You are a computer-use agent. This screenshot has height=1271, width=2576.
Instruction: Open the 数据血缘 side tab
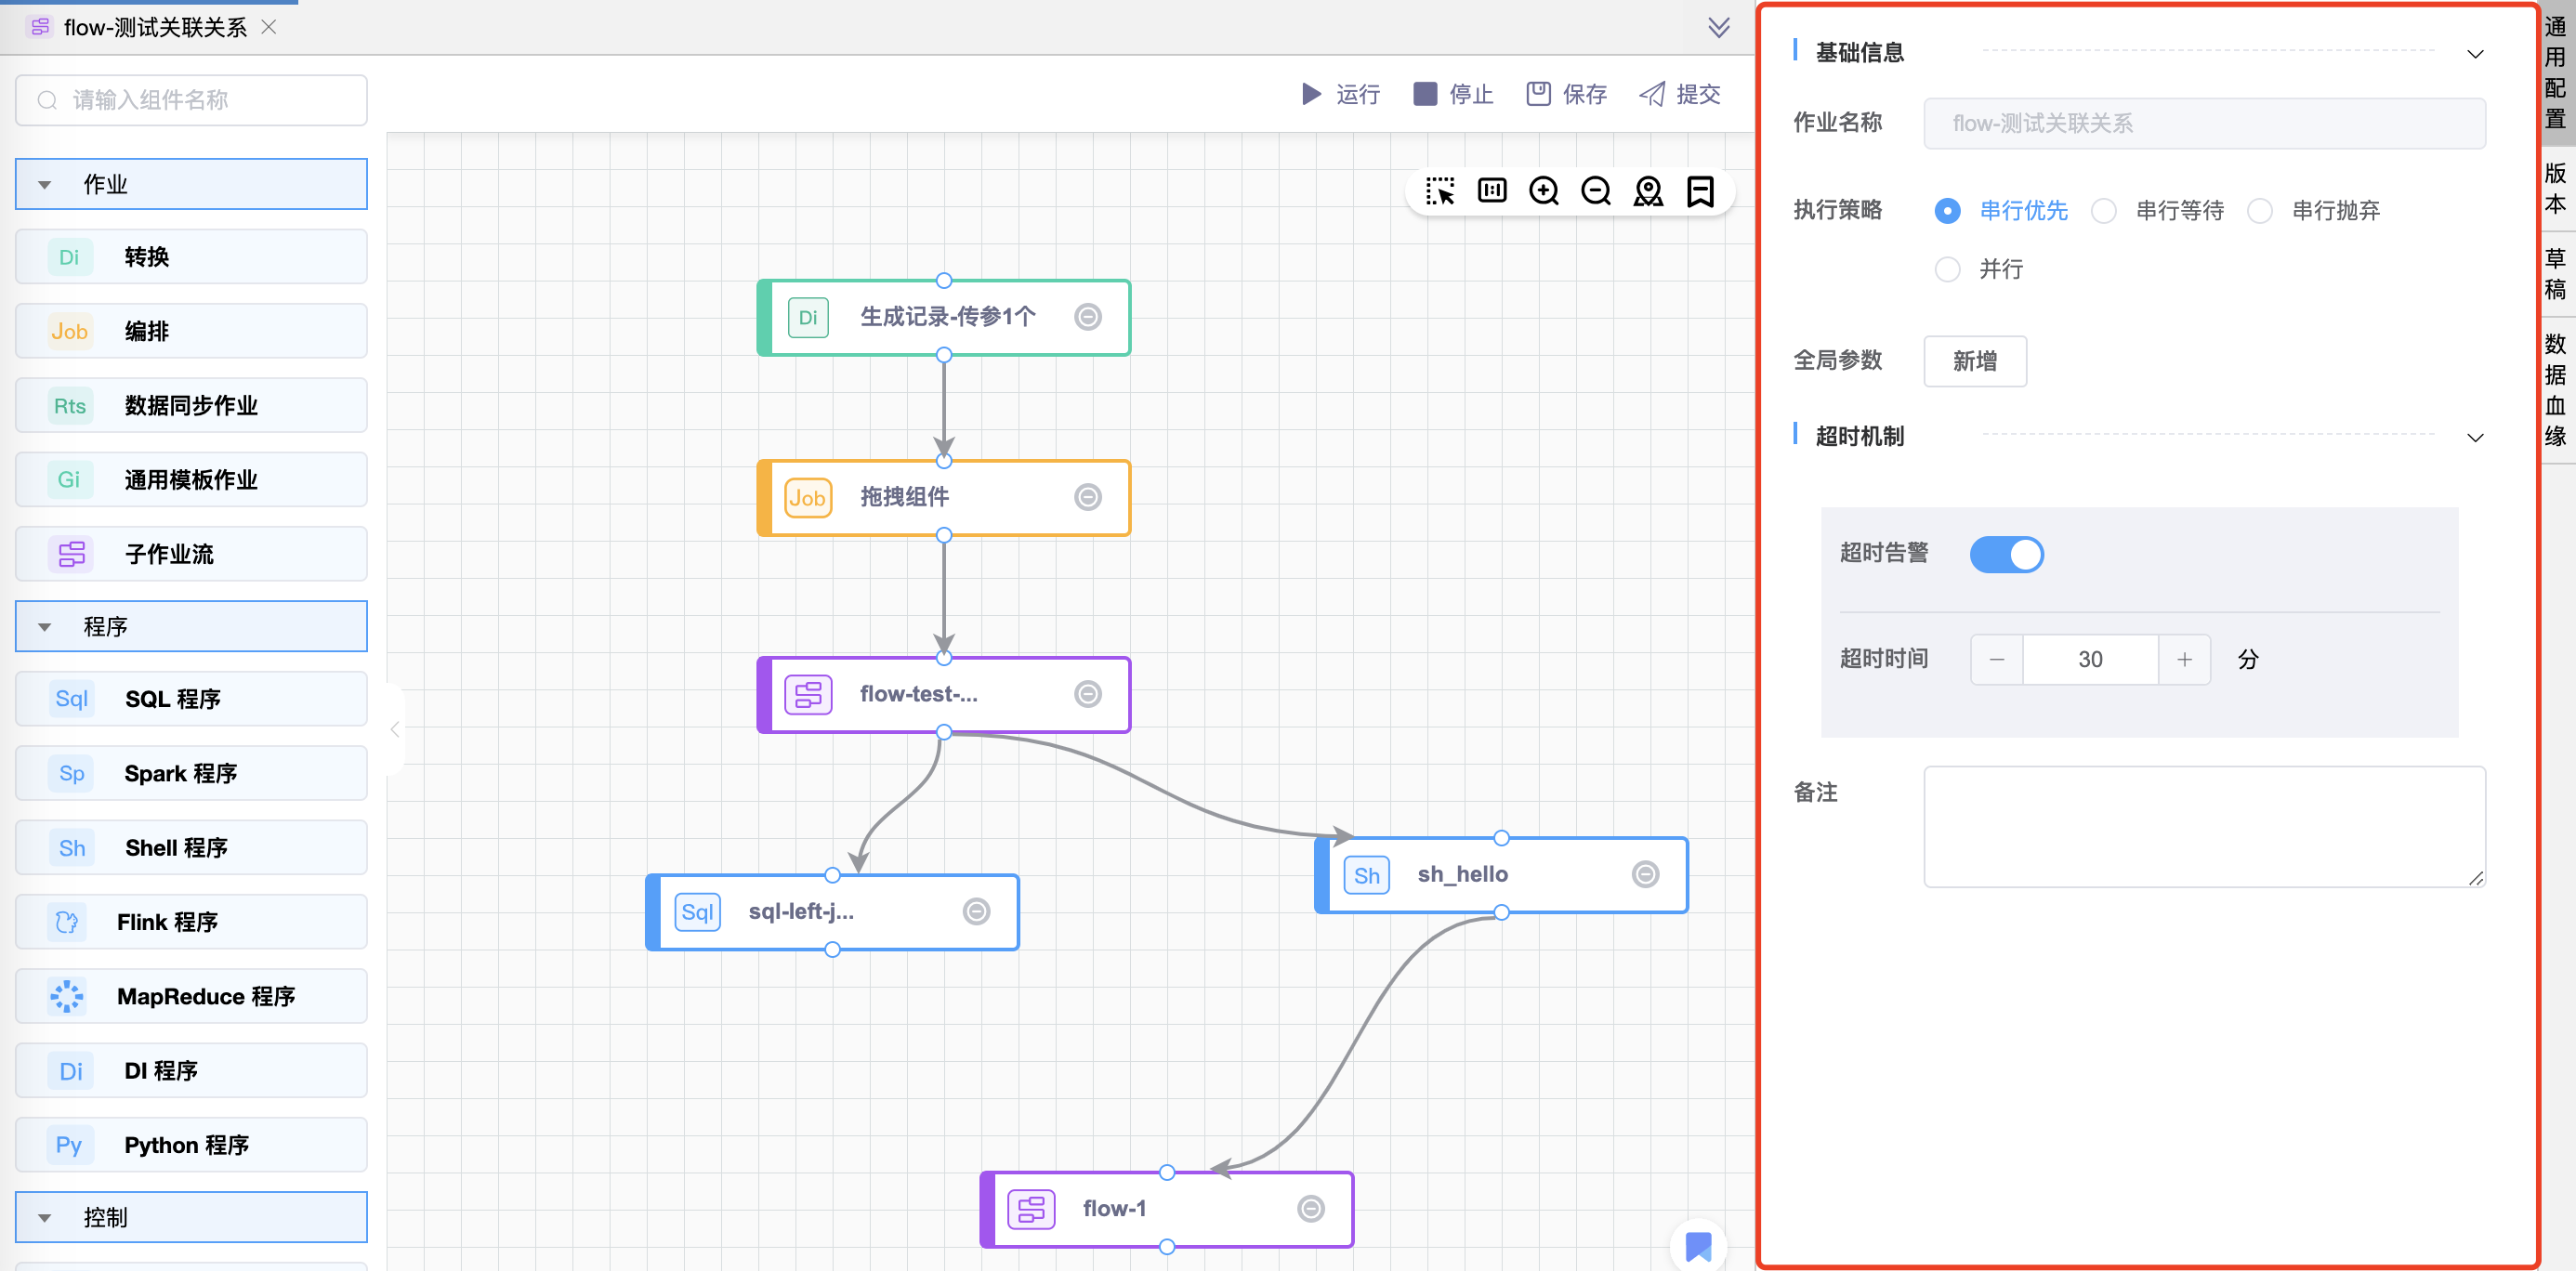click(x=2555, y=390)
